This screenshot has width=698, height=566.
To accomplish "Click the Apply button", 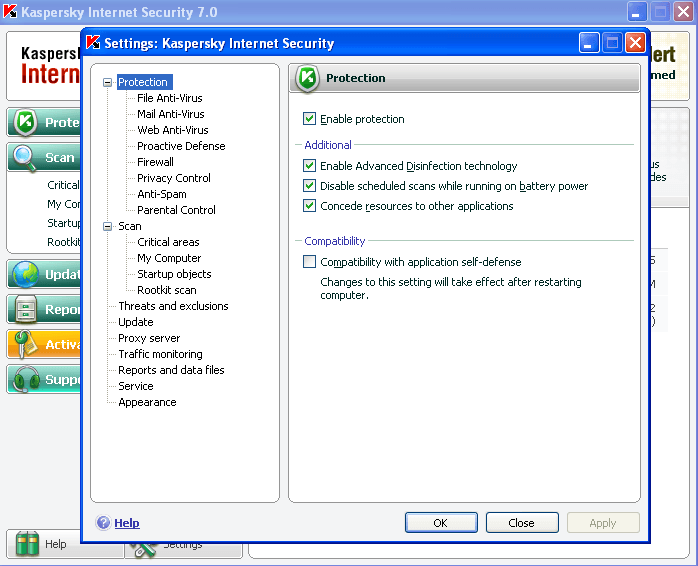I will [x=603, y=523].
